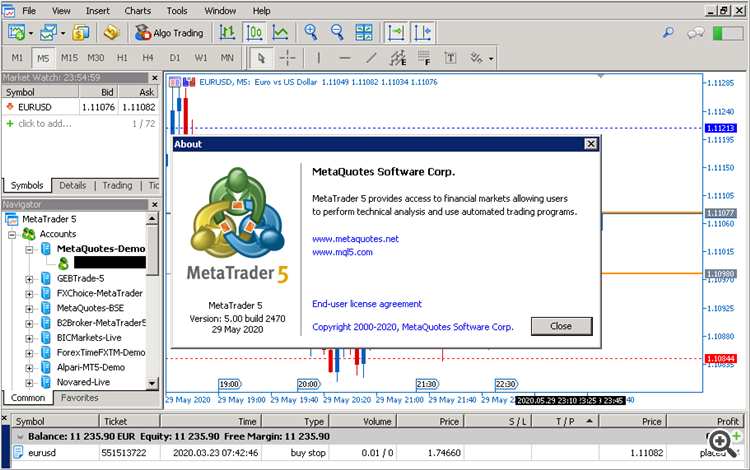Open the New Chart dropdown arrow
Screen dimensions: 750x470
31,33
